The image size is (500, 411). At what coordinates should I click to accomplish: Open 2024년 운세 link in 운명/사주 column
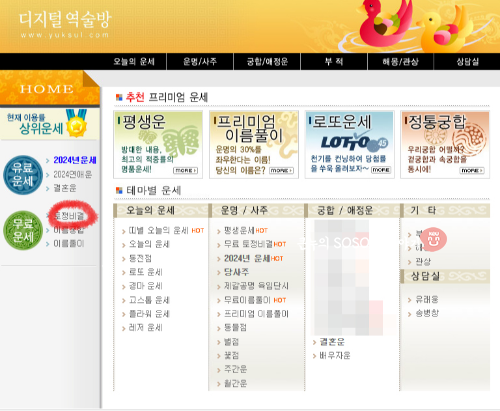pos(247,258)
